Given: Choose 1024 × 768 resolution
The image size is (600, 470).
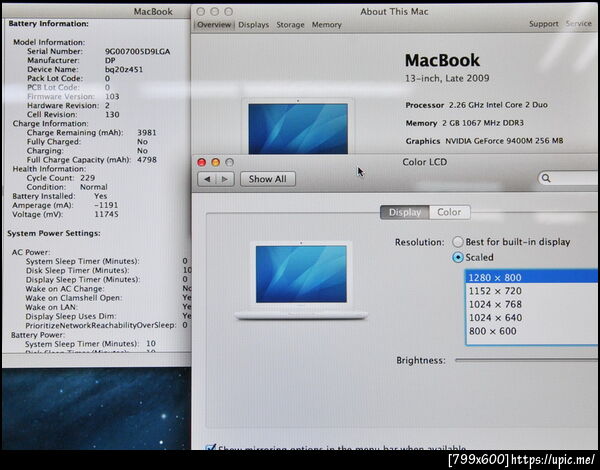Looking at the screenshot, I should click(x=532, y=304).
